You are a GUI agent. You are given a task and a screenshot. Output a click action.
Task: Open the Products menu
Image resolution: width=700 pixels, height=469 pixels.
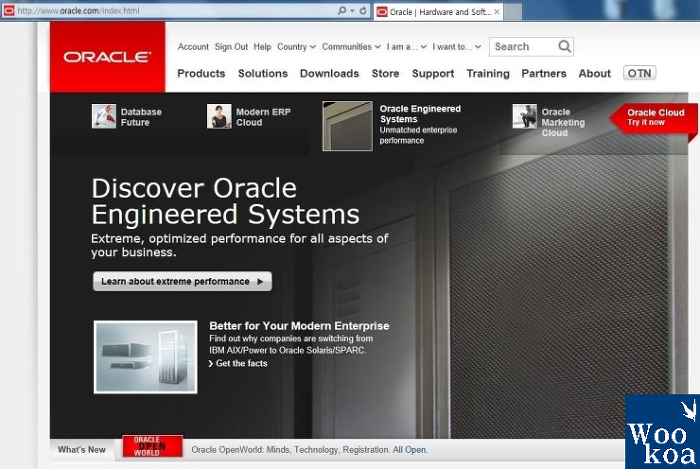pyautogui.click(x=201, y=73)
